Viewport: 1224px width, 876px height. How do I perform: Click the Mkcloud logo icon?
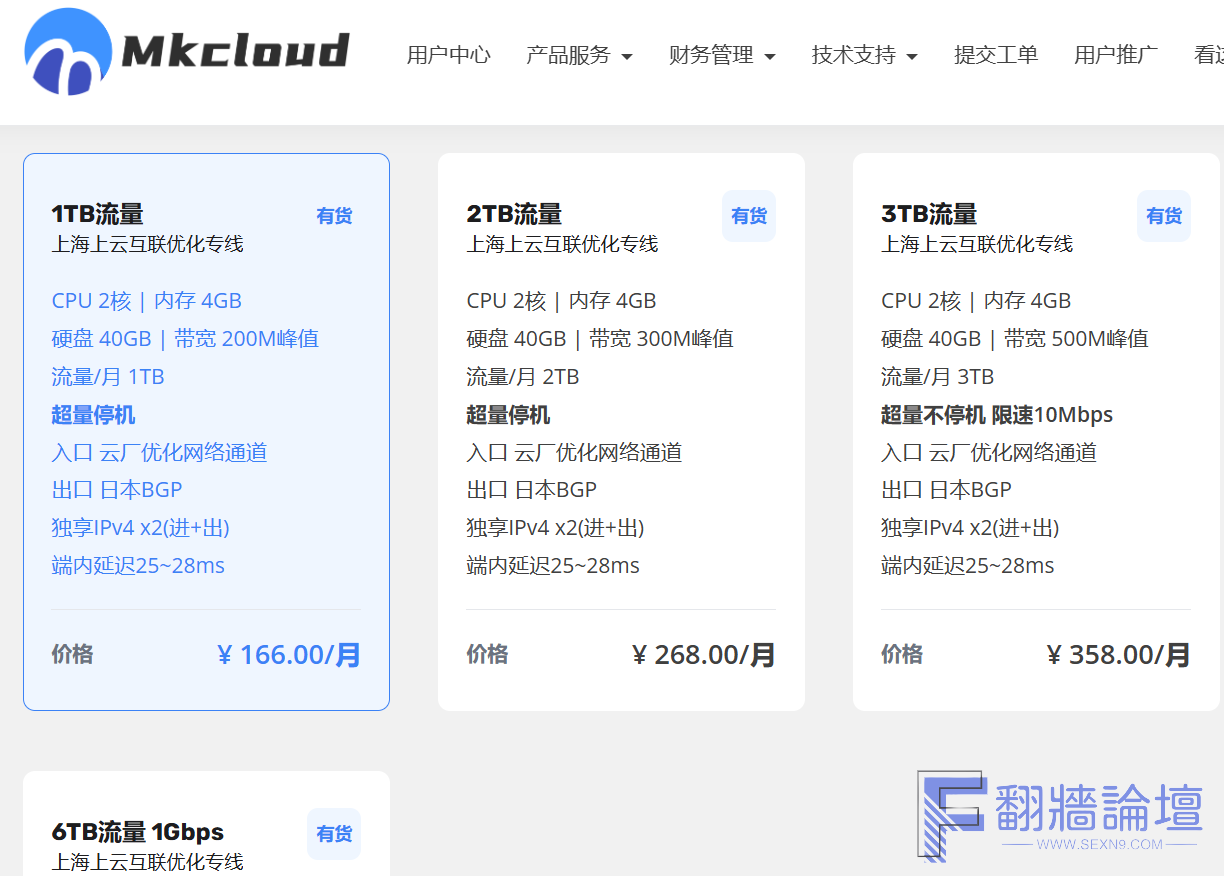click(68, 52)
